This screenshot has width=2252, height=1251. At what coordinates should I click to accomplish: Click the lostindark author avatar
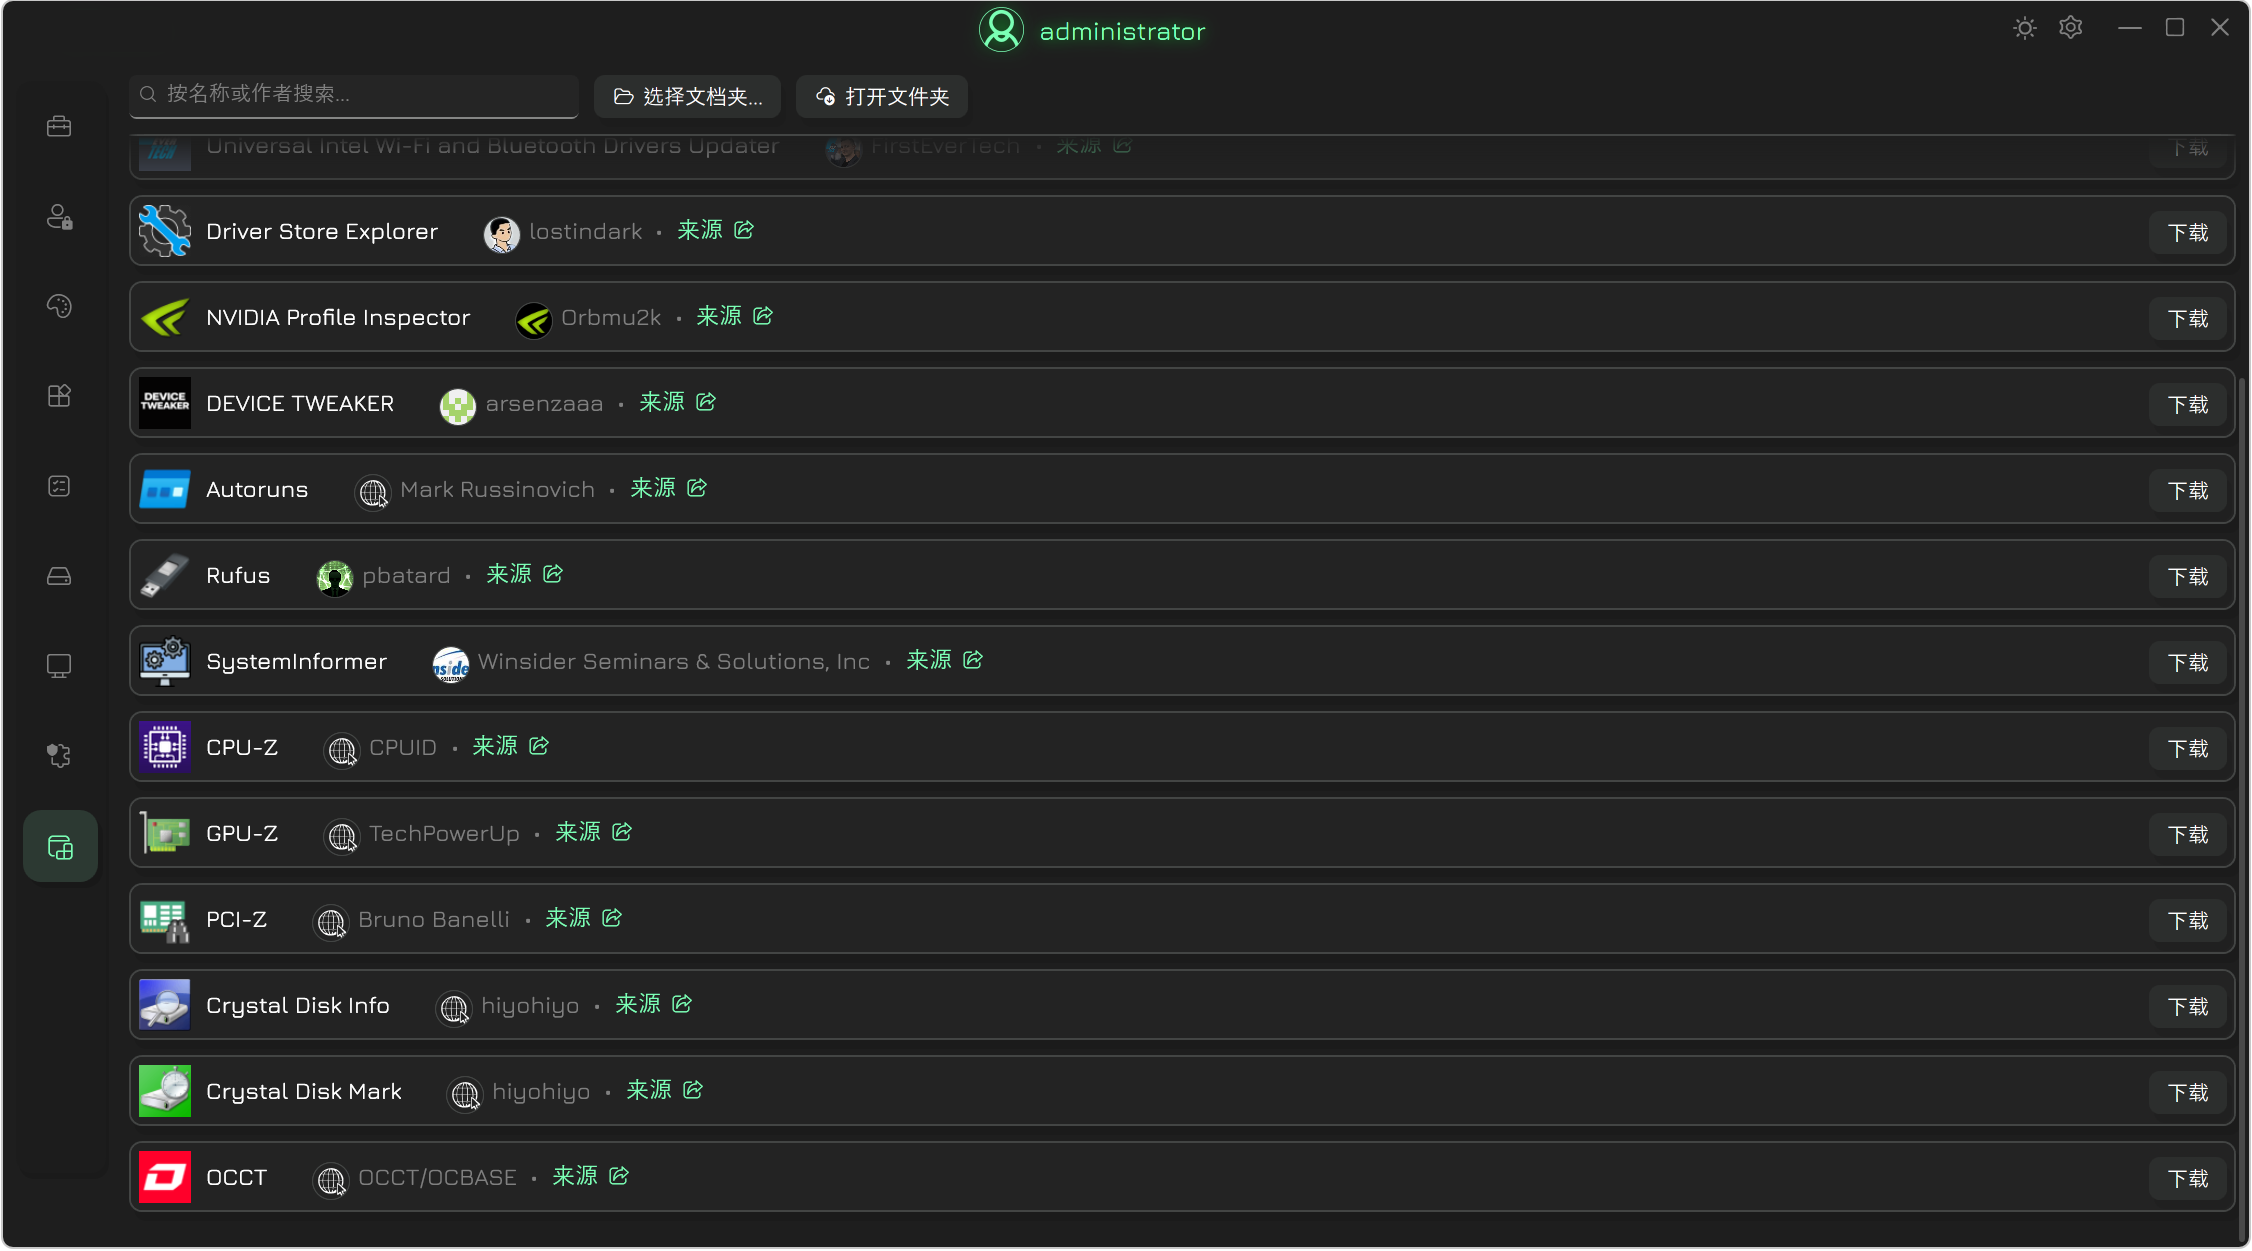[502, 234]
